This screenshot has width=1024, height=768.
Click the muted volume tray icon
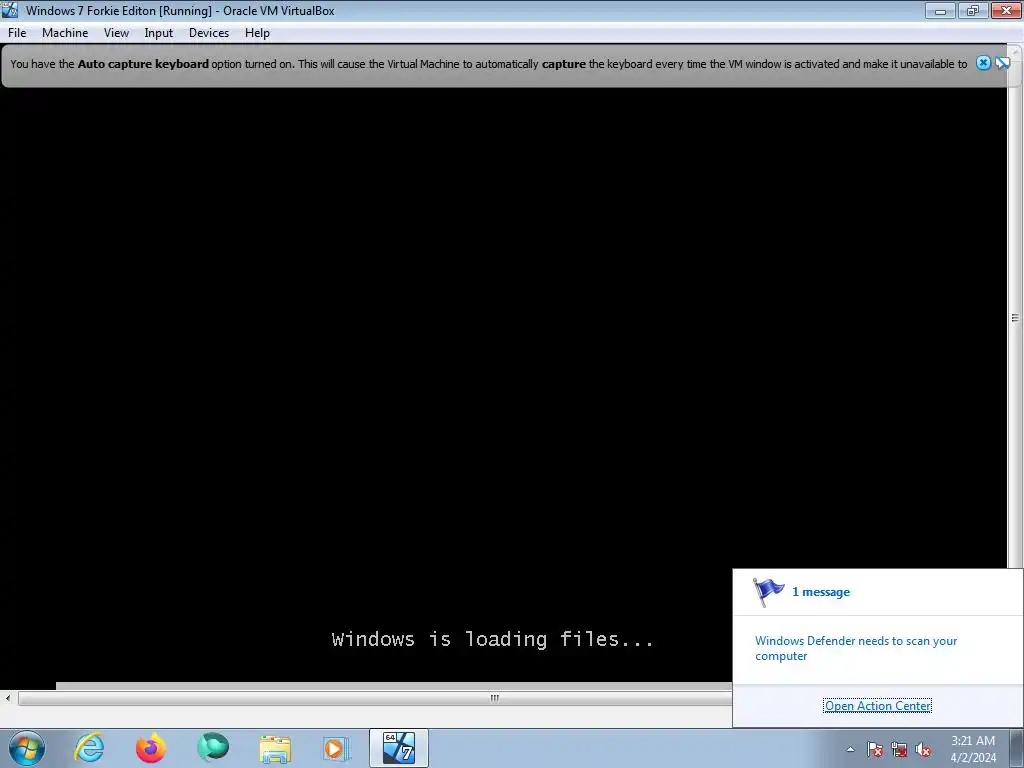coord(923,749)
